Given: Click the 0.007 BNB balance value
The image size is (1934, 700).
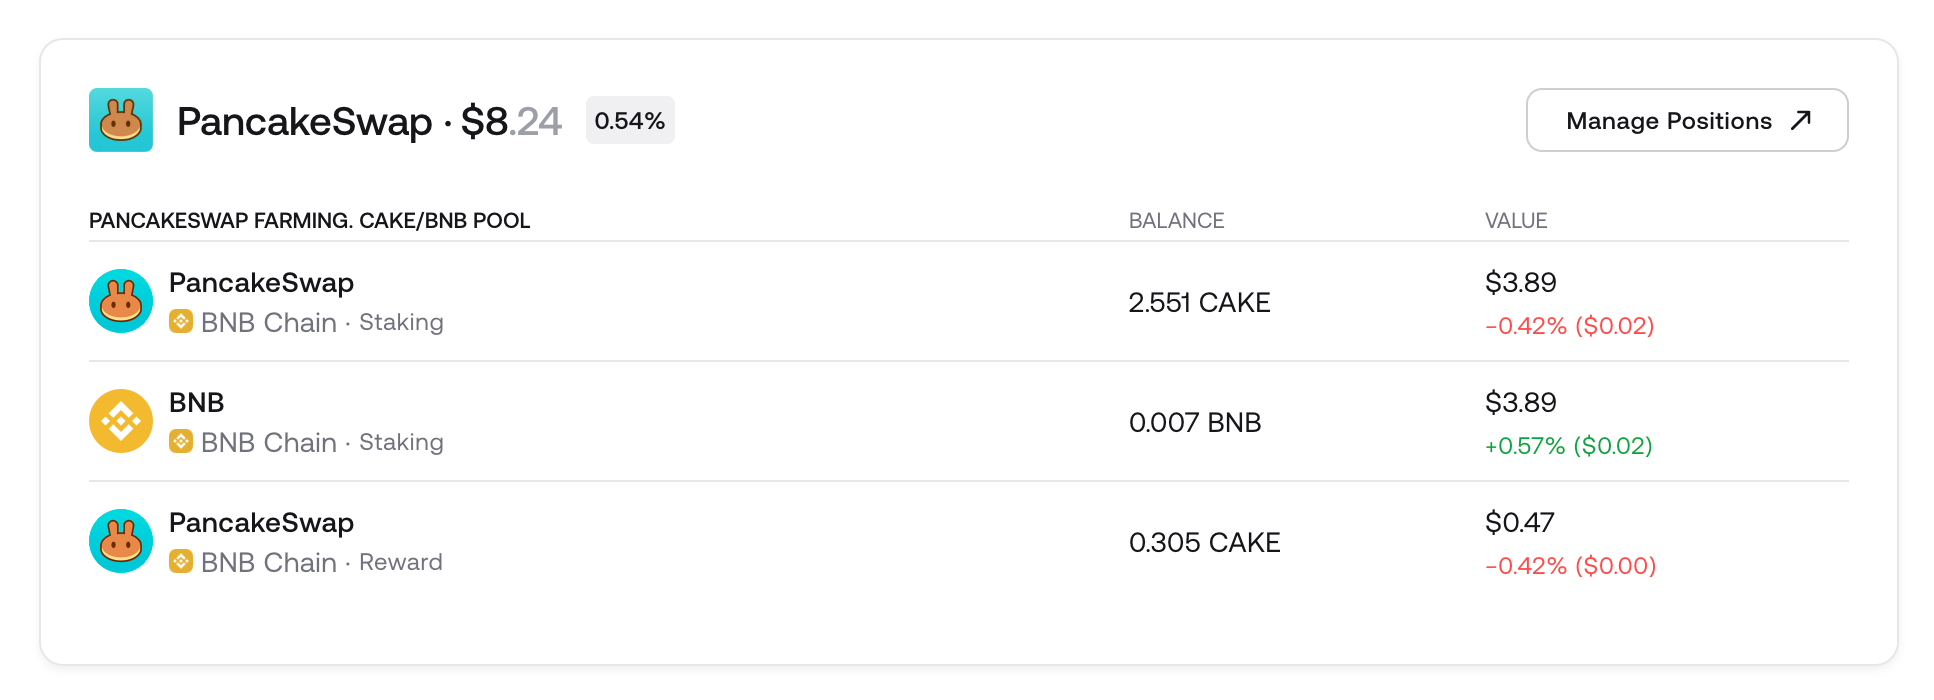Looking at the screenshot, I should (1195, 422).
